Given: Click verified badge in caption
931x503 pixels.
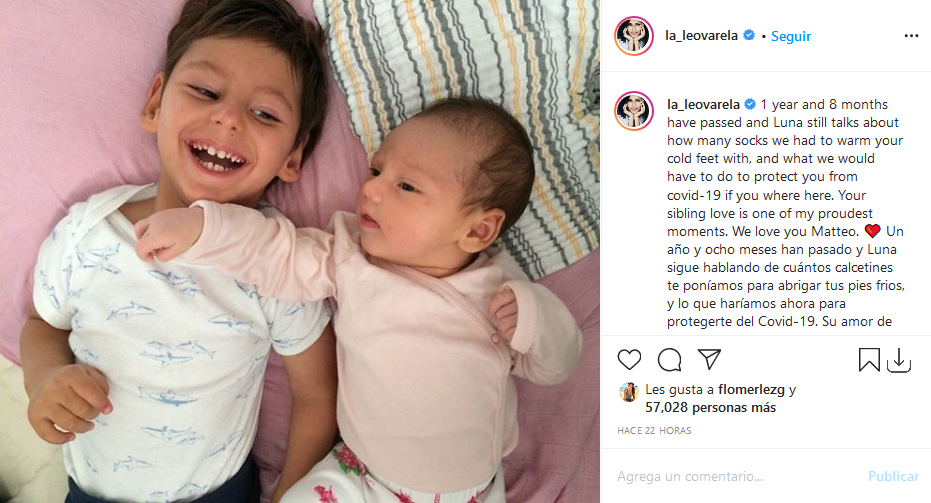Looking at the screenshot, I should coord(750,105).
